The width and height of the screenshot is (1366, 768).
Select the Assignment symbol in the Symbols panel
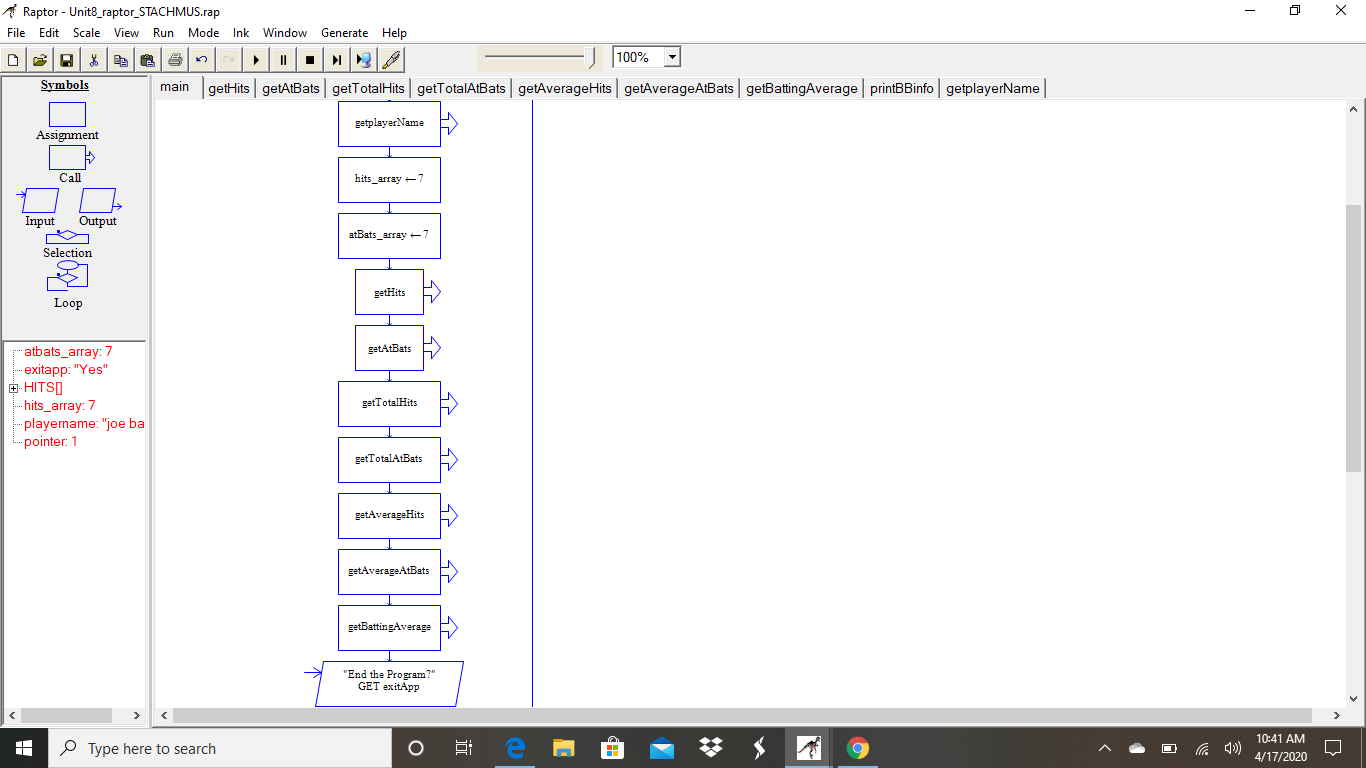67,114
